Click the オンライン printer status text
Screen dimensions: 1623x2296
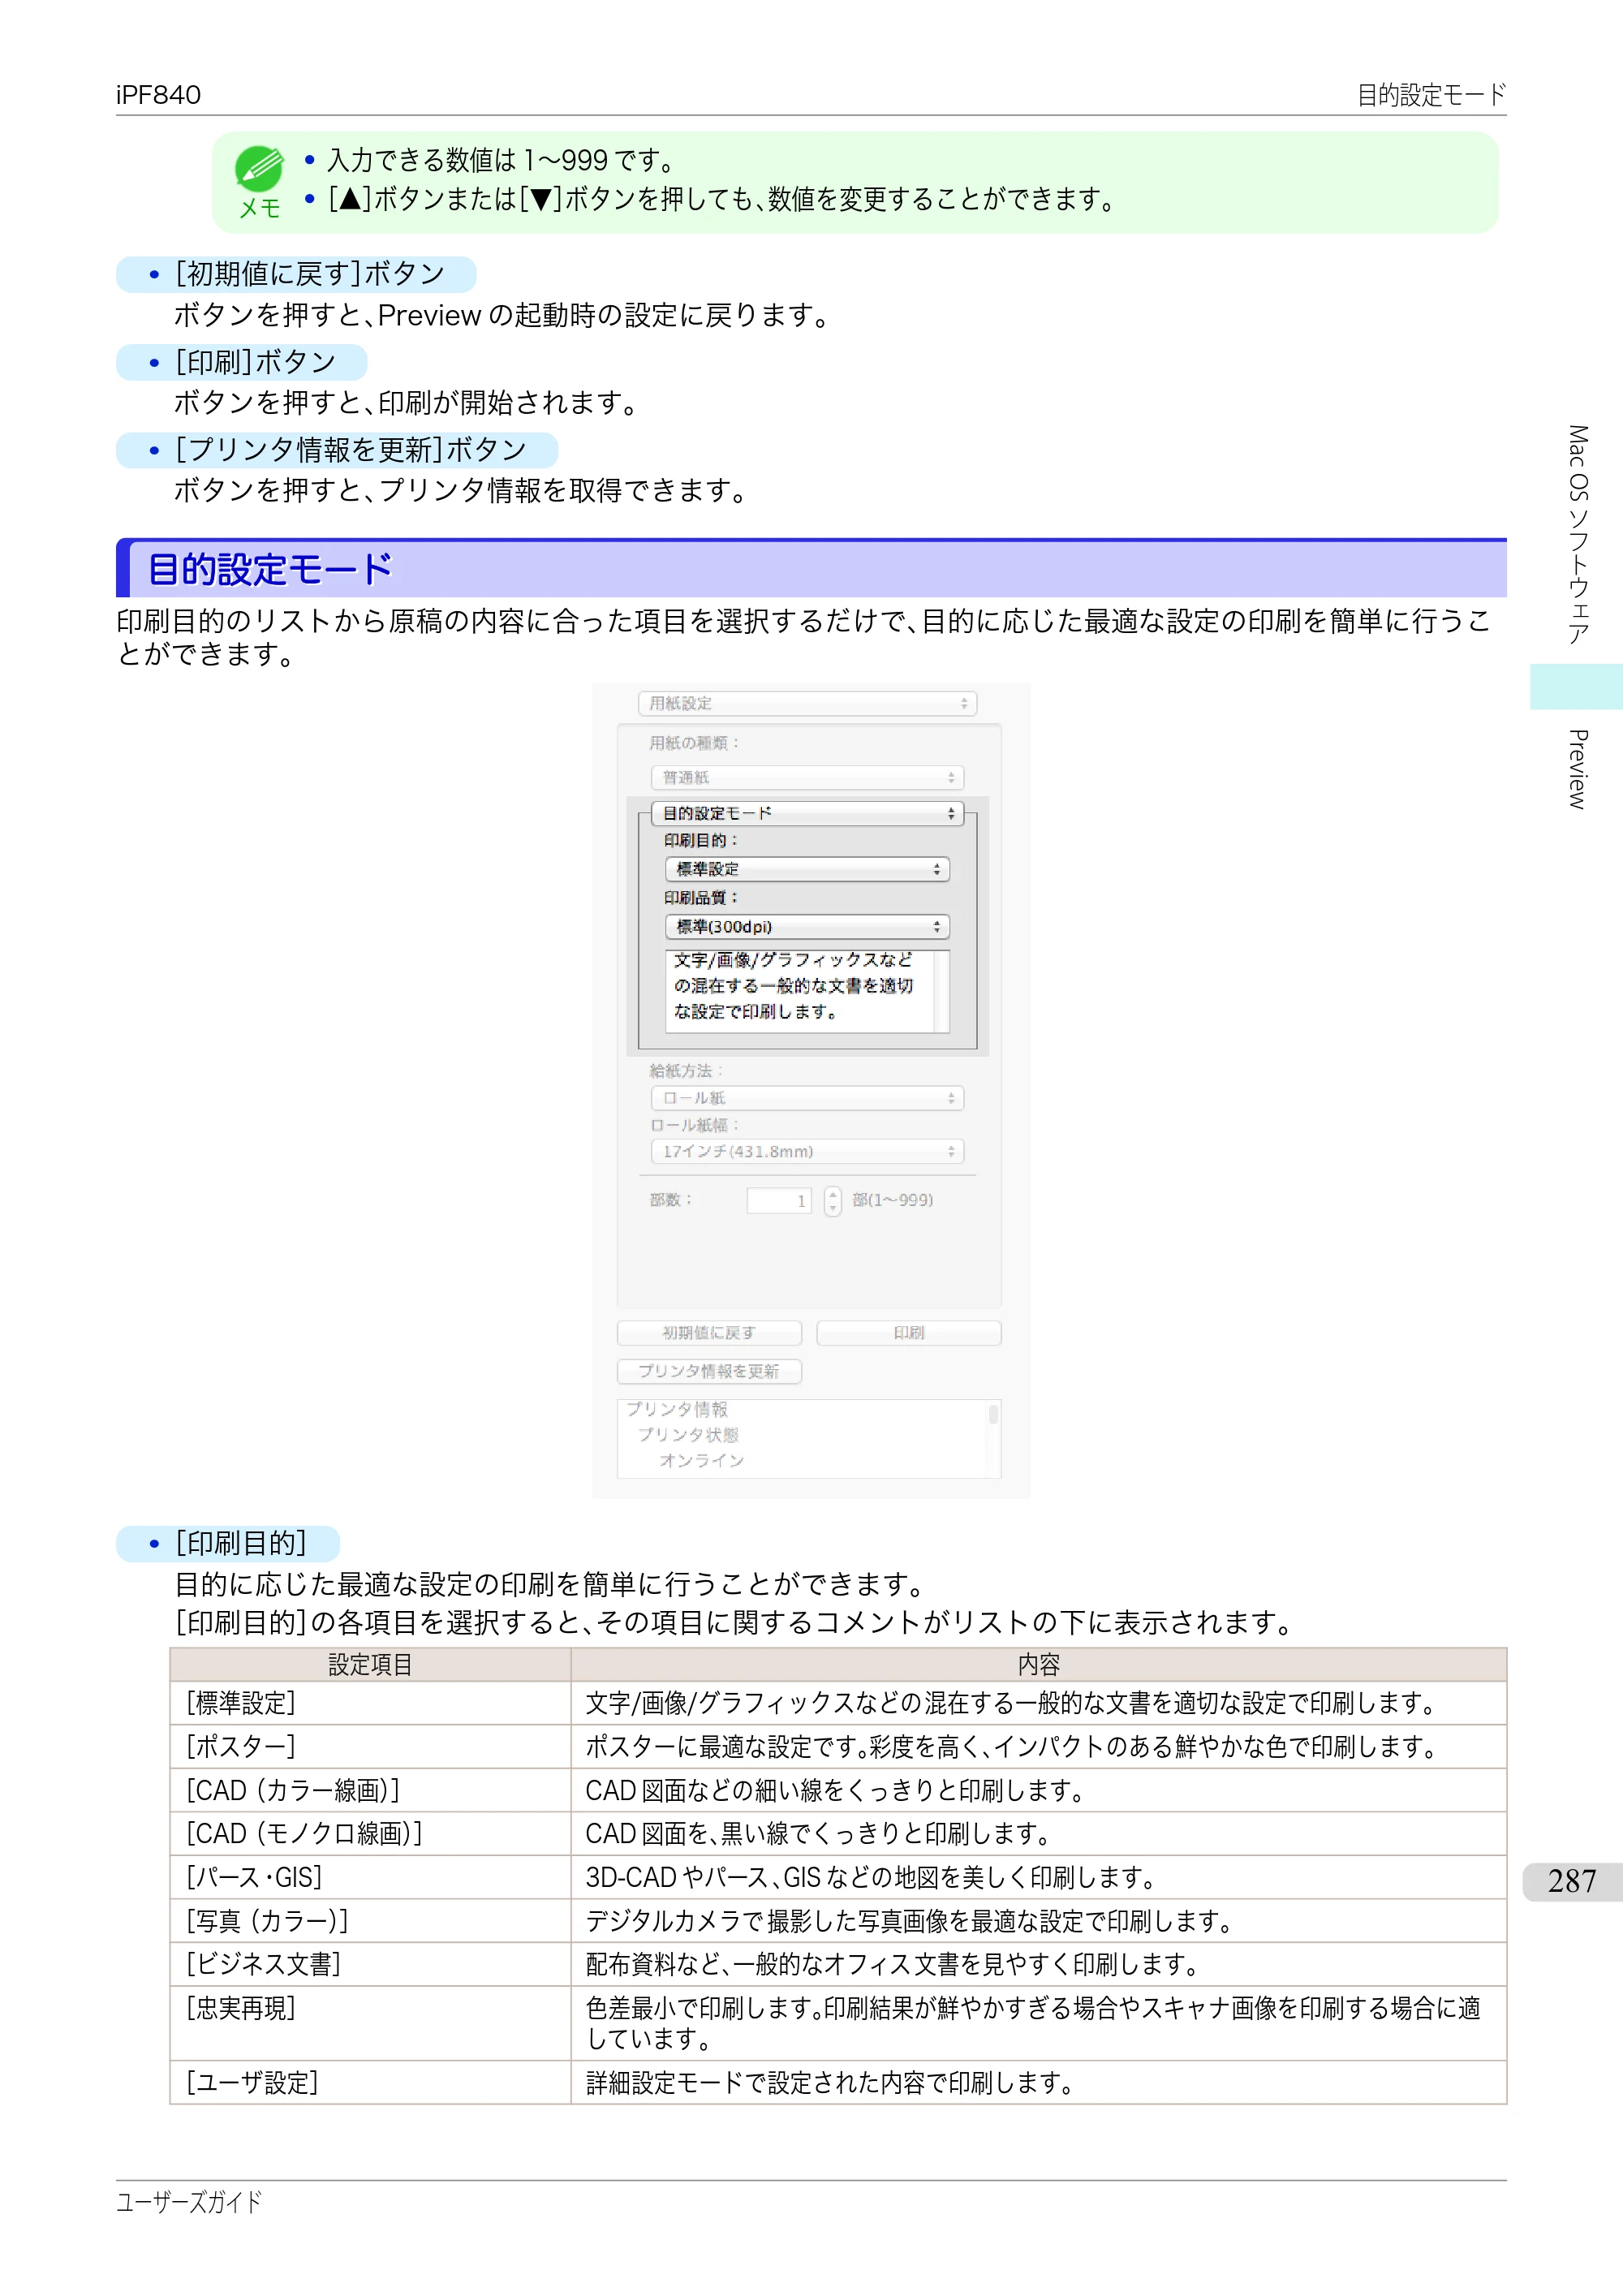tap(702, 1460)
